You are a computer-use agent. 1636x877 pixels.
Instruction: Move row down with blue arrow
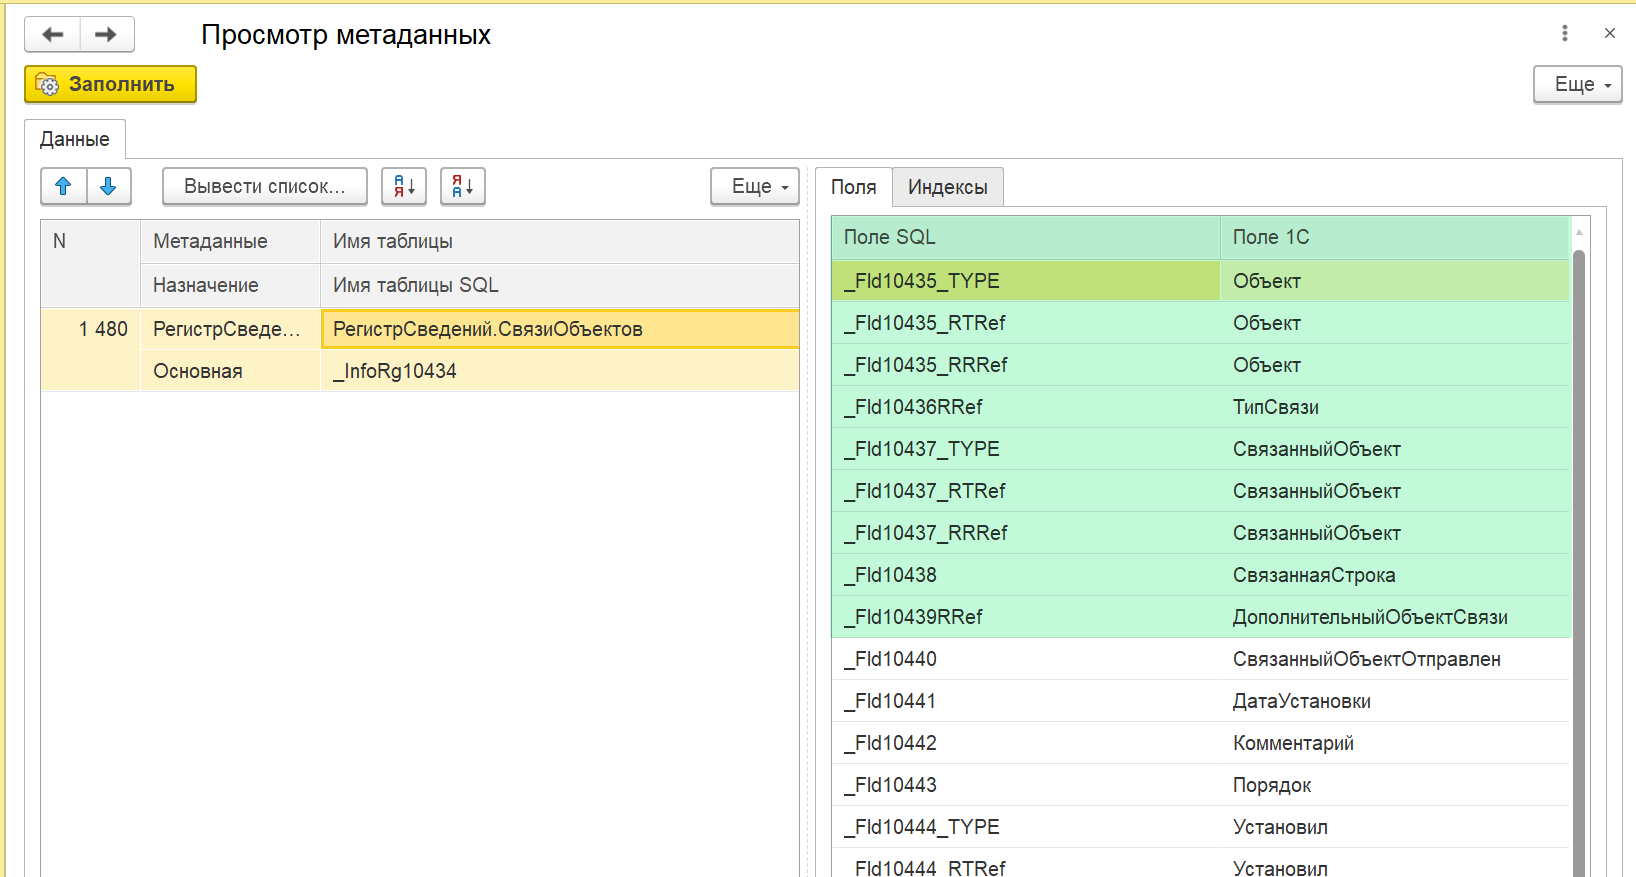coord(109,186)
